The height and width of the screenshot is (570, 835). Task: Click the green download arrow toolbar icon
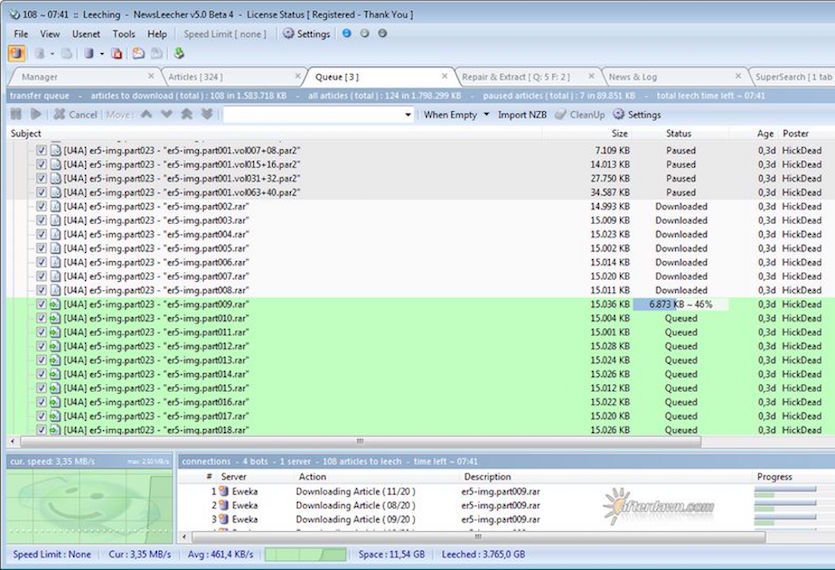coord(179,53)
